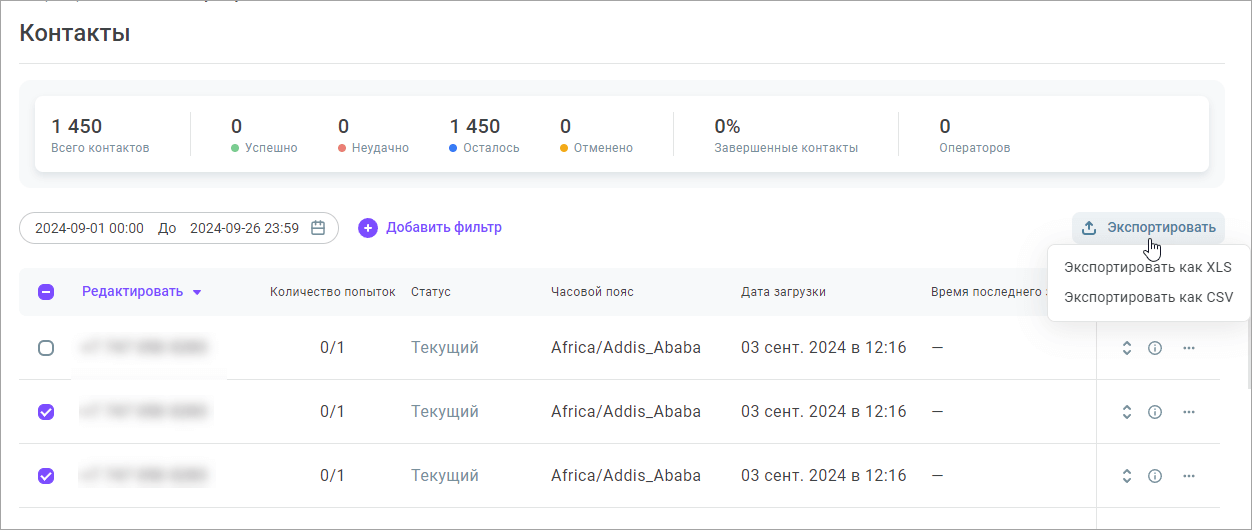Open calendar icon in date range field
The width and height of the screenshot is (1252, 530).
318,228
